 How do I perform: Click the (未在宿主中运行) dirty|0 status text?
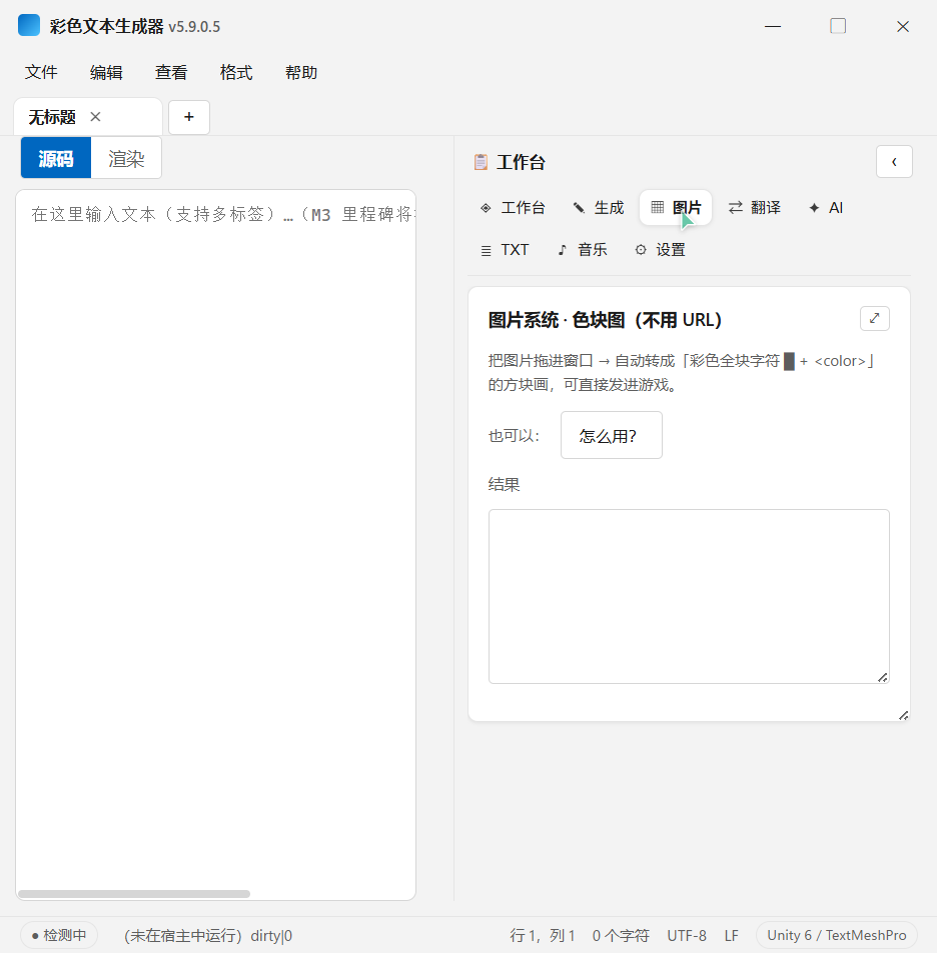(208, 935)
